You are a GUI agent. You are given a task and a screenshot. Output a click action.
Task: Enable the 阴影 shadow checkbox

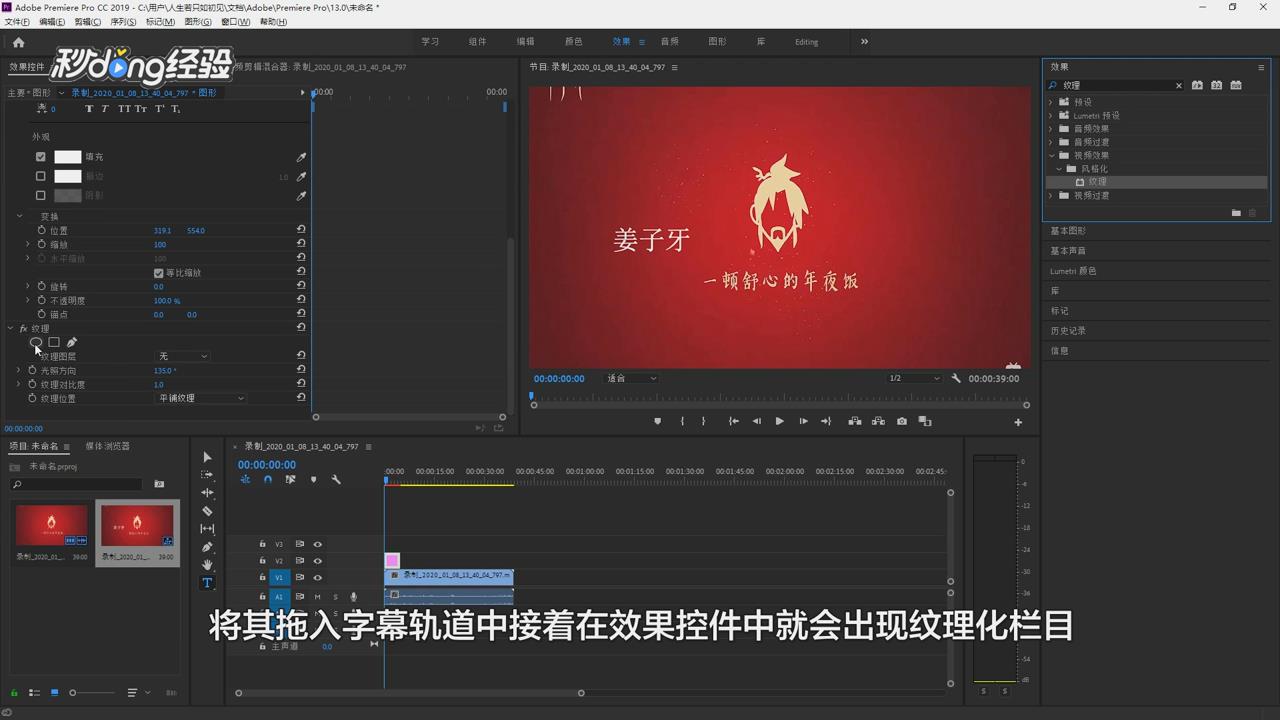tap(40, 195)
